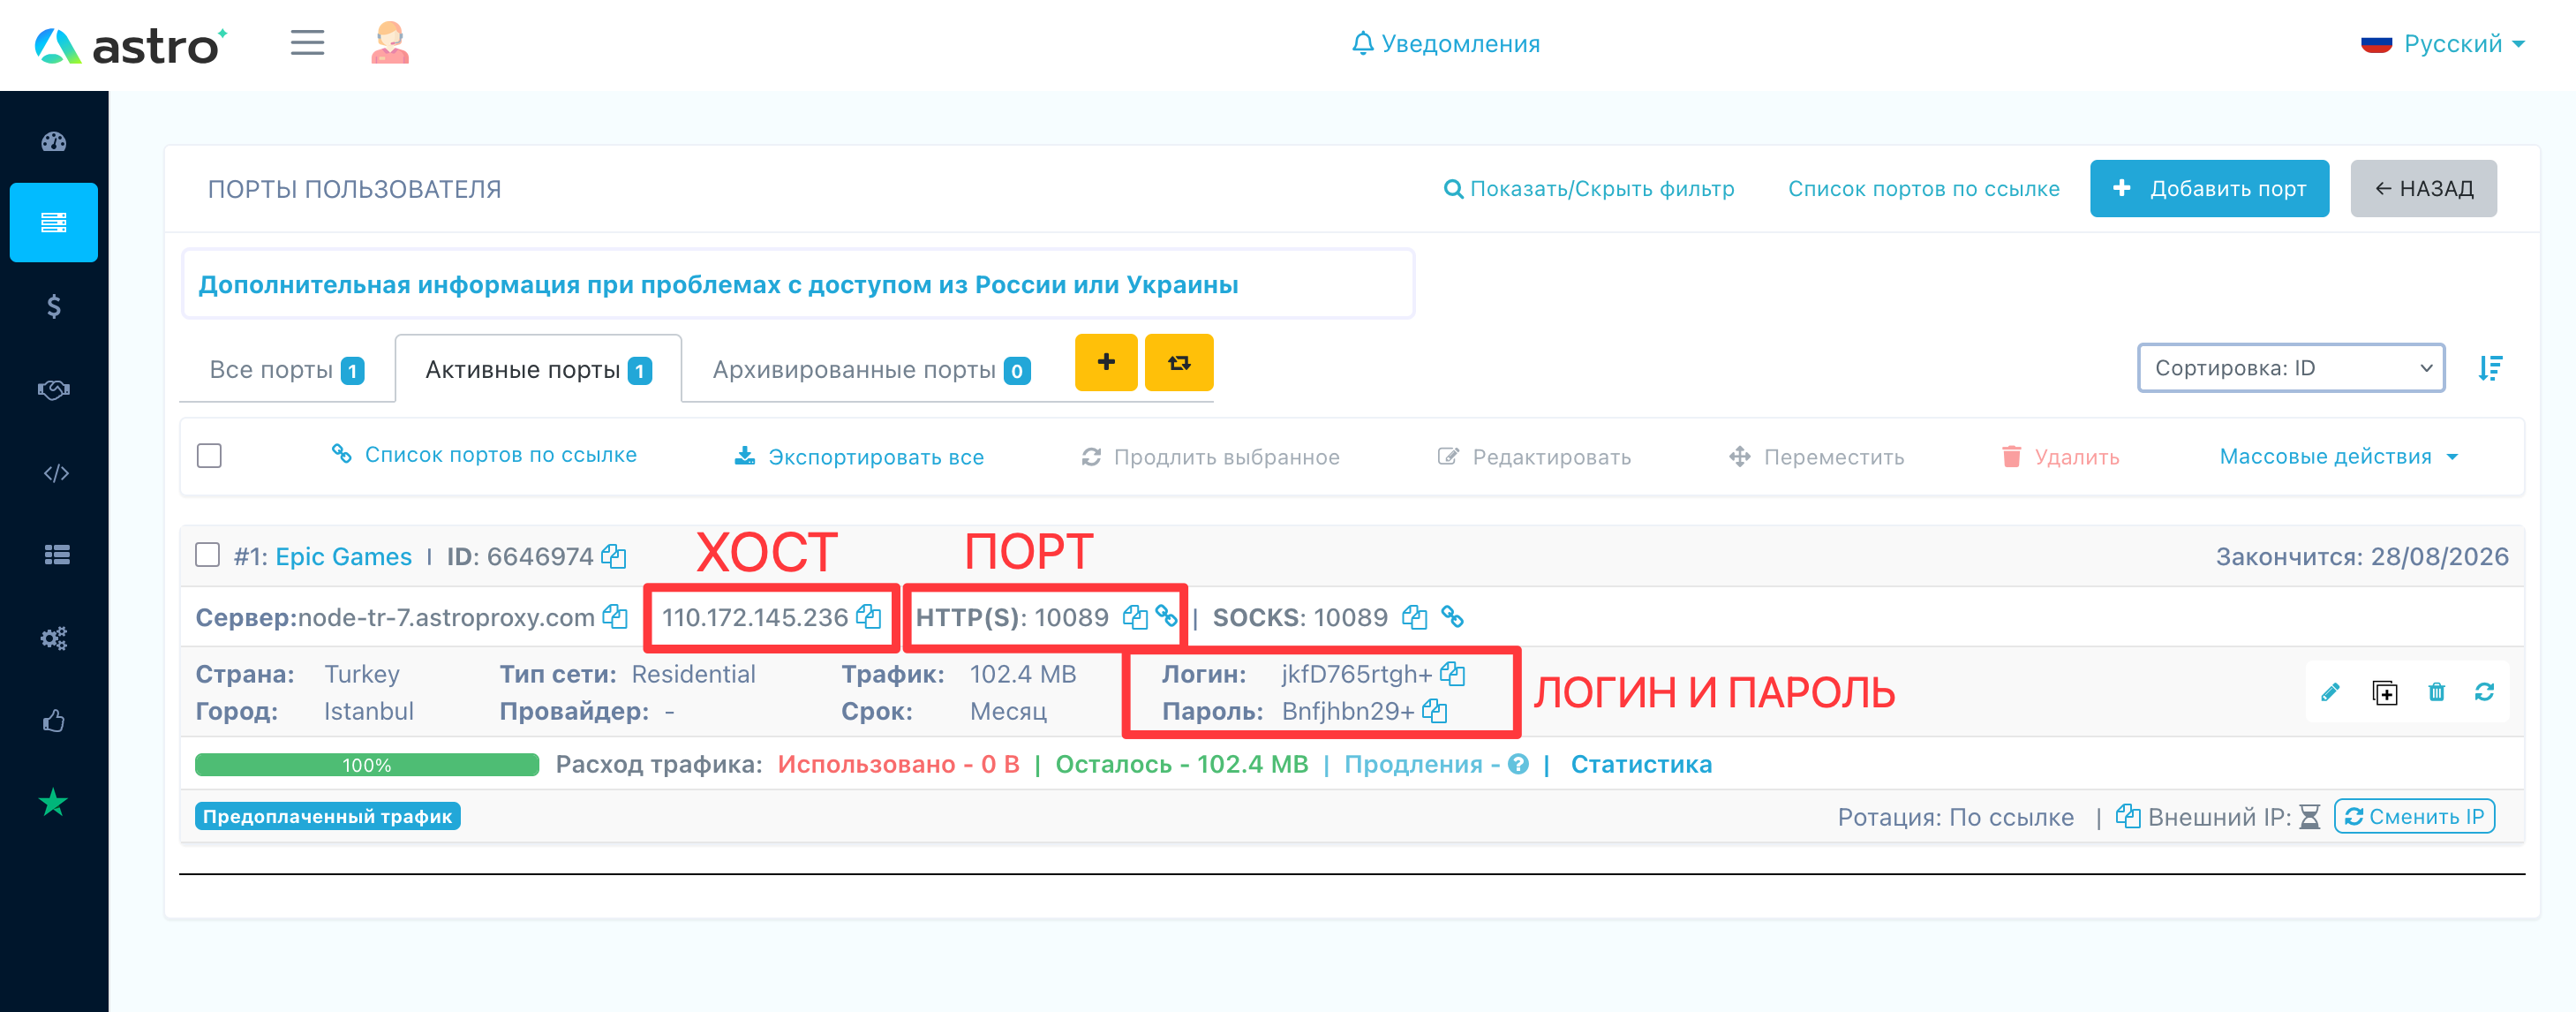Open the HTTP(S) port link icon
Screen dimensions: 2576x1012
(1166, 616)
